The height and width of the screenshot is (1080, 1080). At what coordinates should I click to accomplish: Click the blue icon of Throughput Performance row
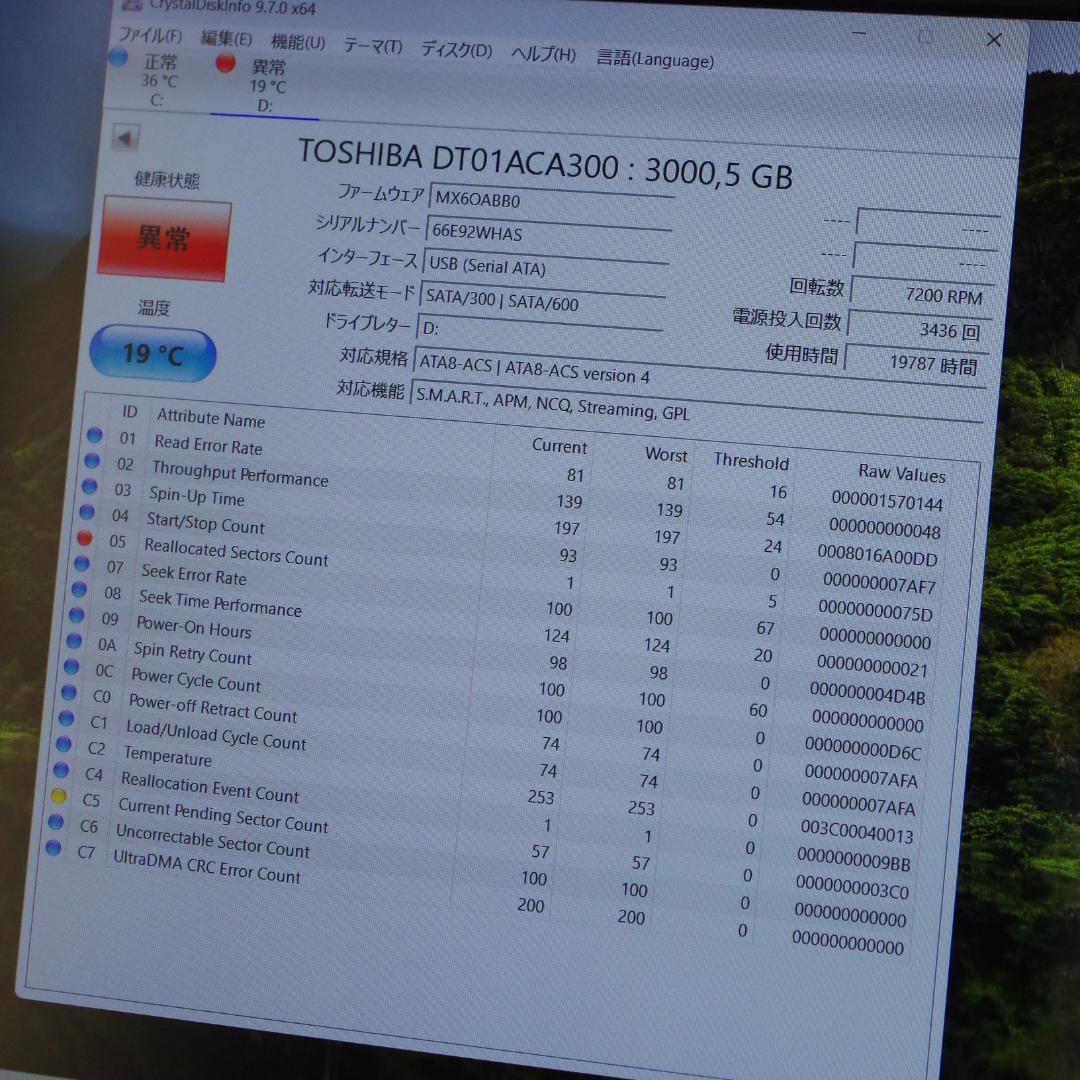[92, 460]
